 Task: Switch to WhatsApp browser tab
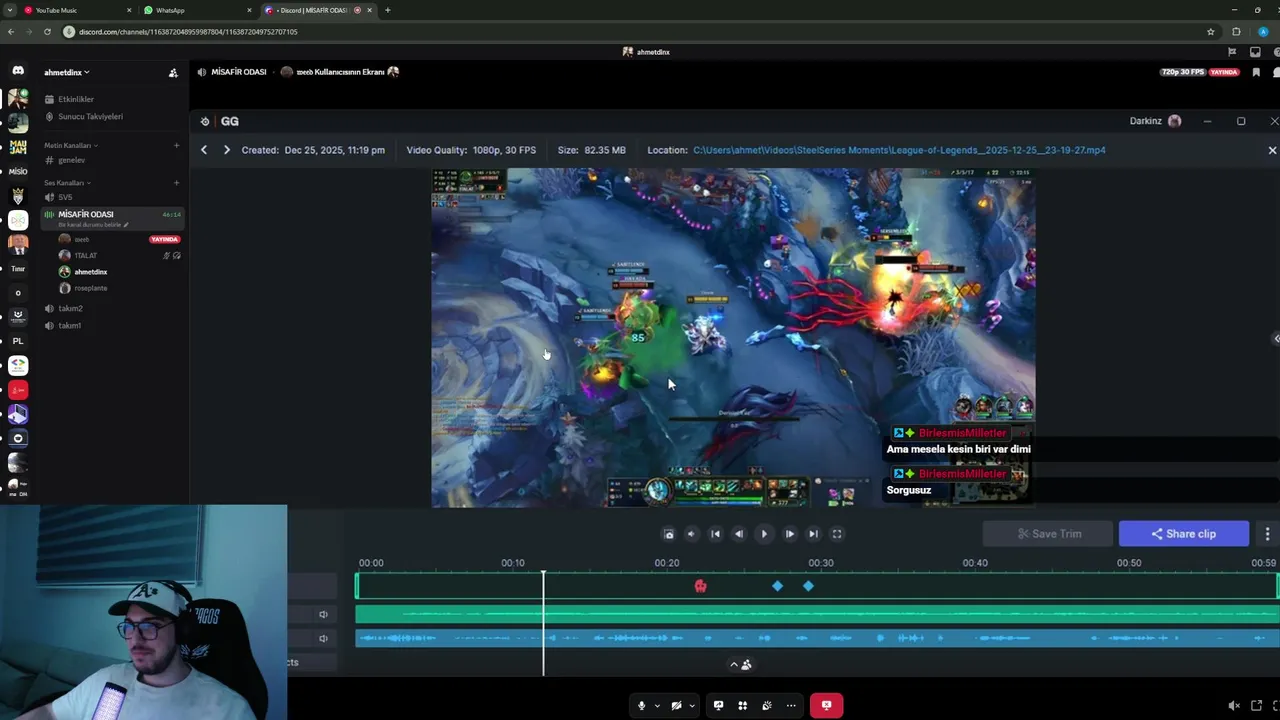pos(170,10)
